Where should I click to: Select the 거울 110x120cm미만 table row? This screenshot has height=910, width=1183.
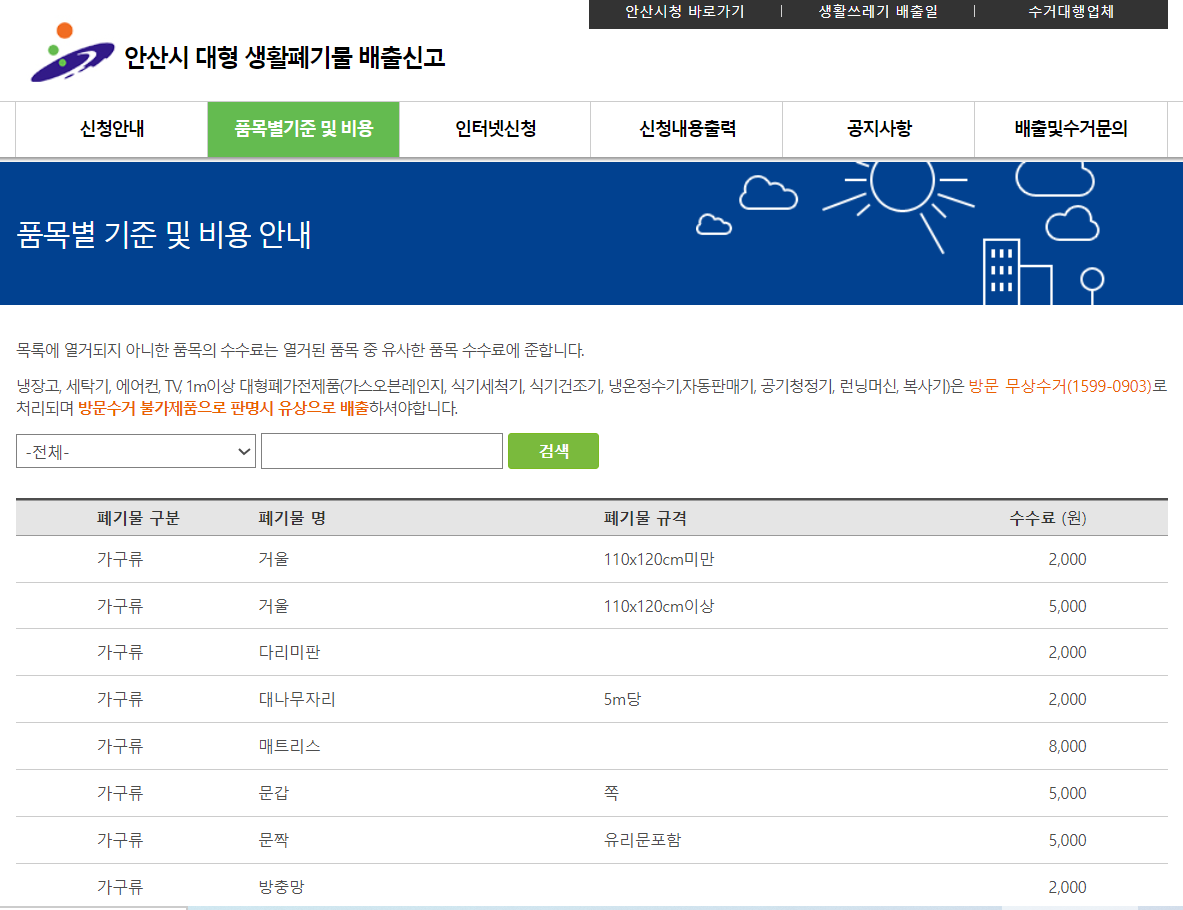point(590,559)
